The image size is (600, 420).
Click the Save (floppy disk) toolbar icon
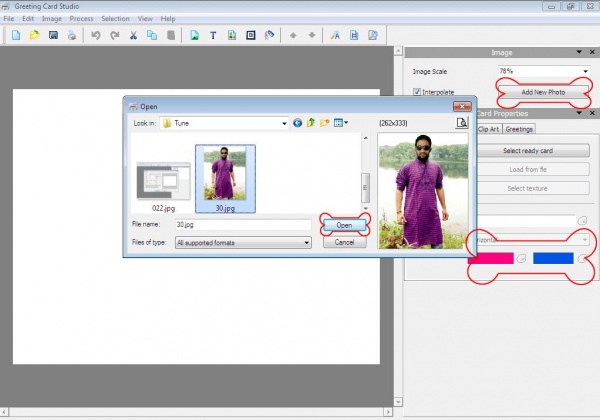[x=52, y=35]
